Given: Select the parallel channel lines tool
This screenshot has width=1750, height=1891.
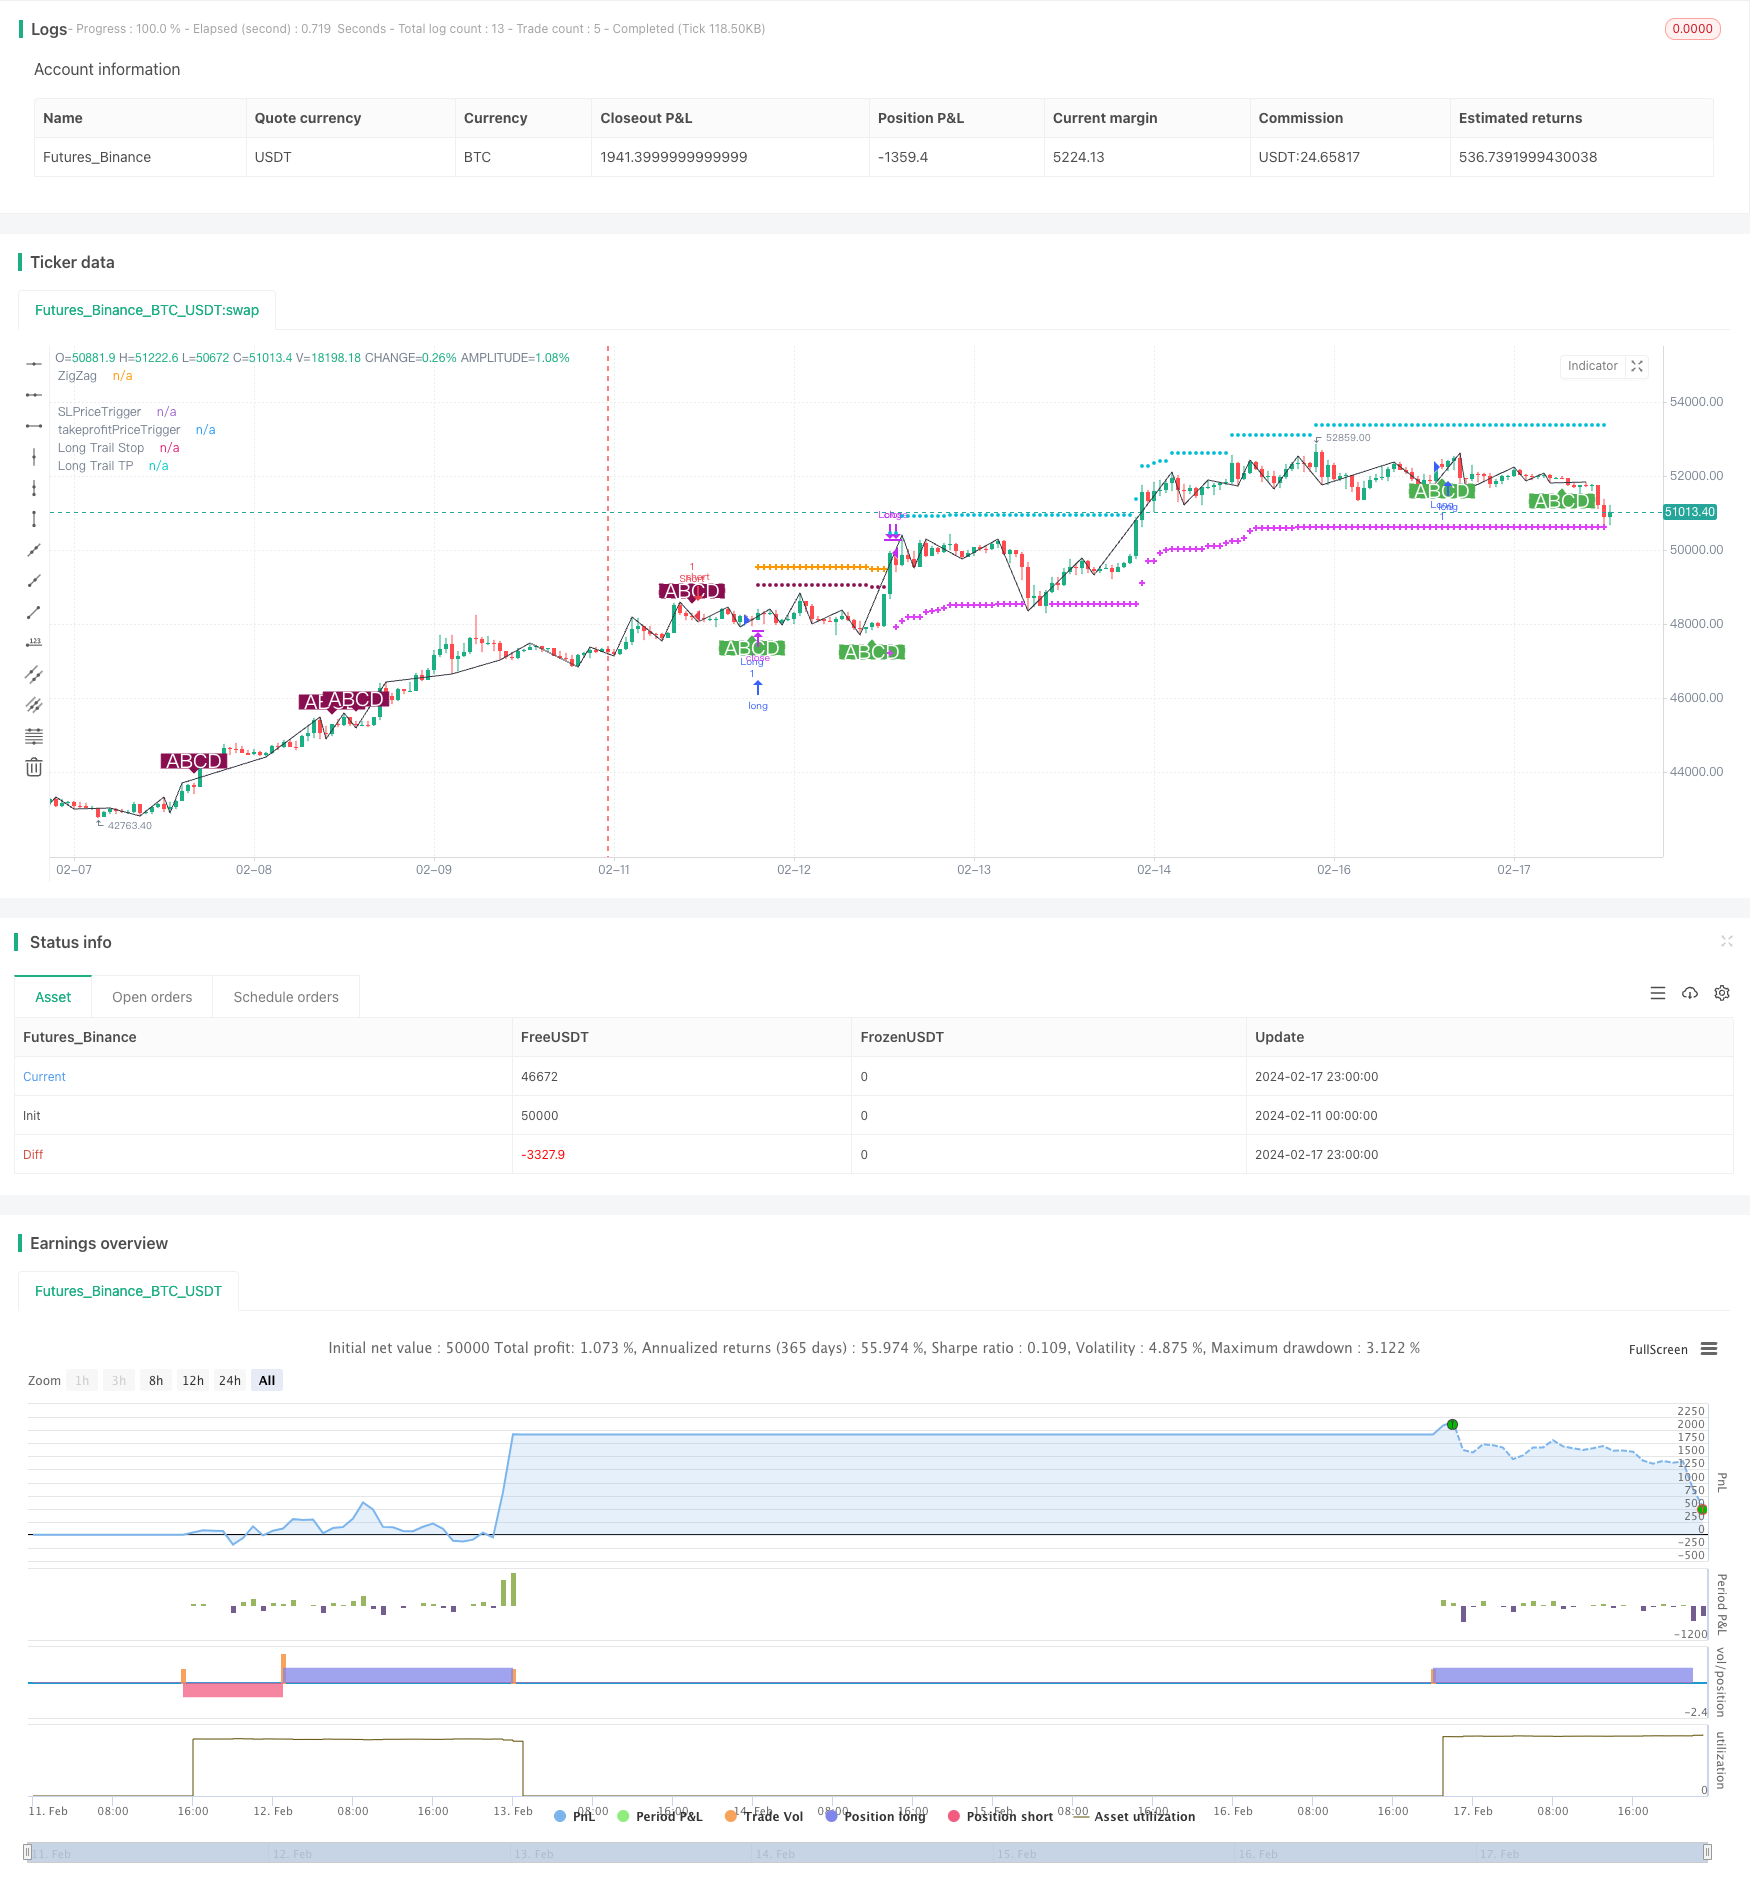Looking at the screenshot, I should (x=34, y=674).
